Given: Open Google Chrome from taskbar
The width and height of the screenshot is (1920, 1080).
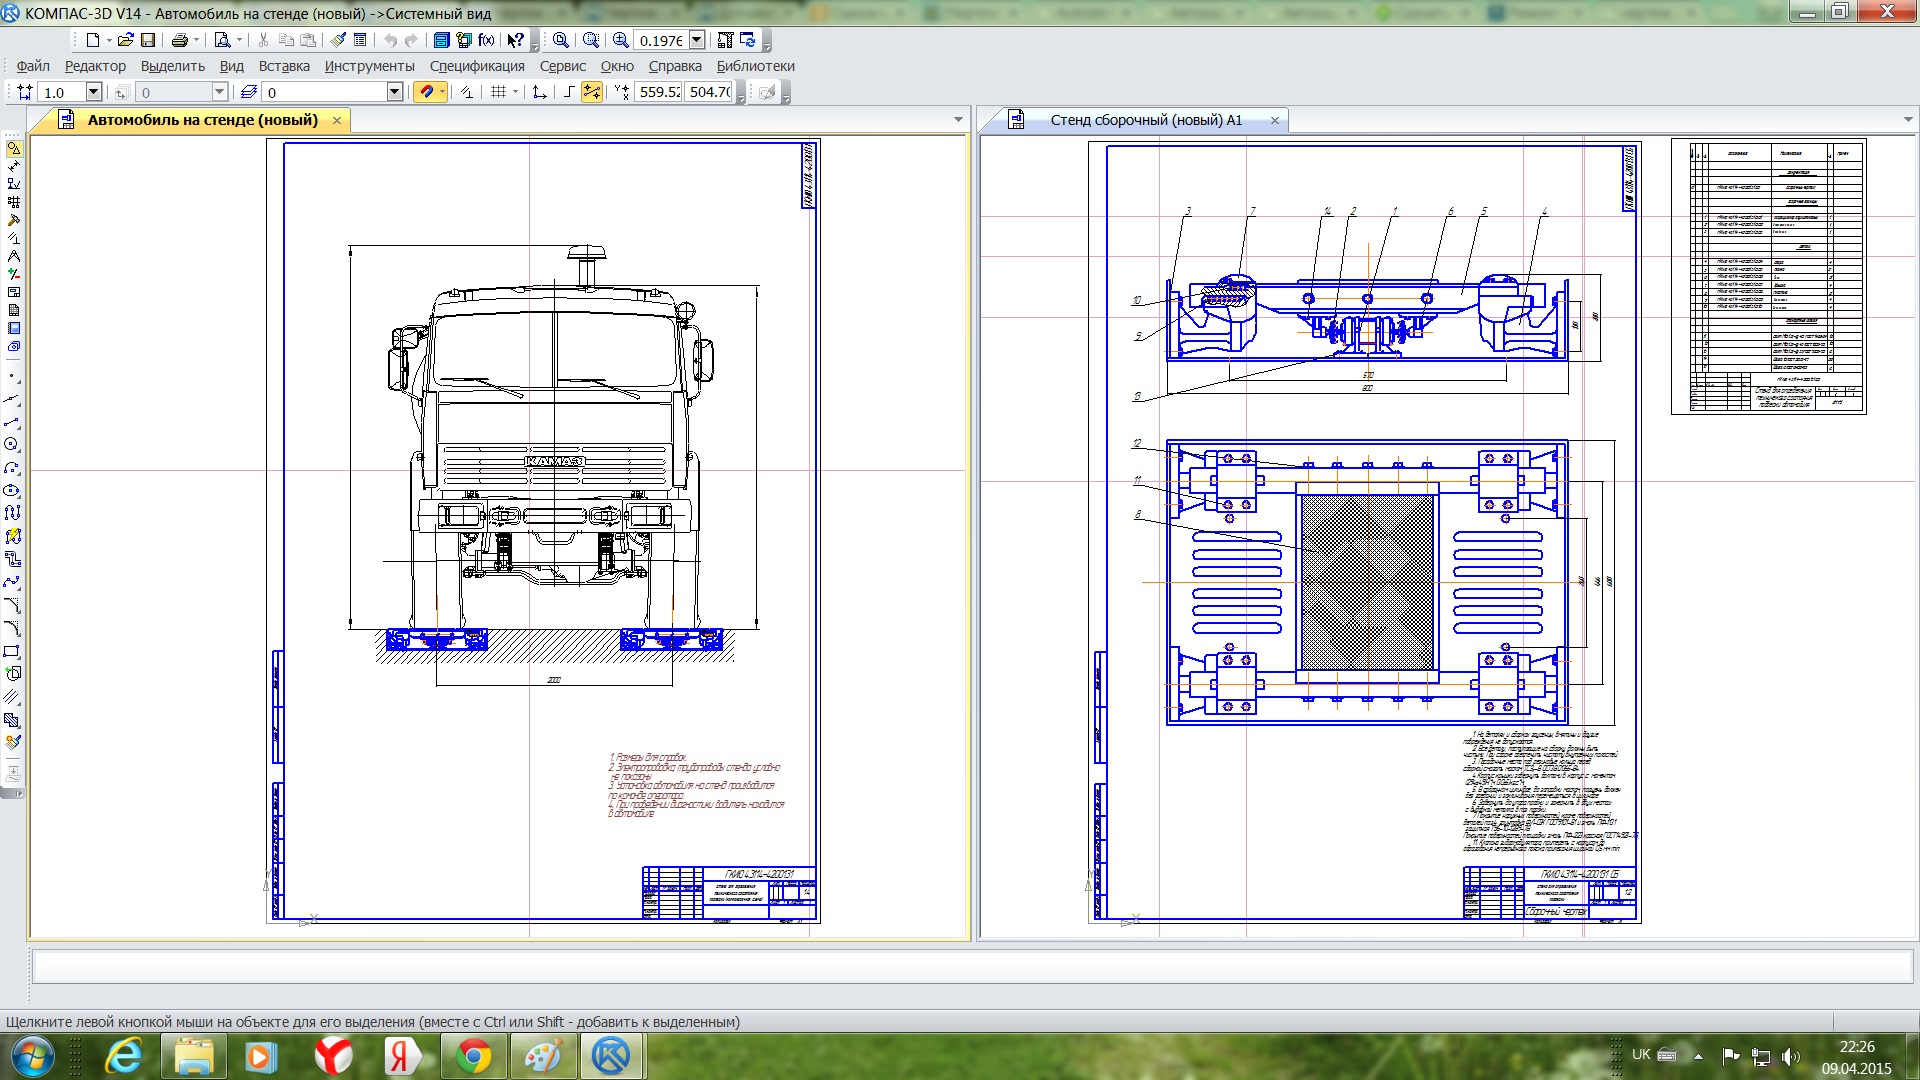Looking at the screenshot, I should pos(474,1057).
